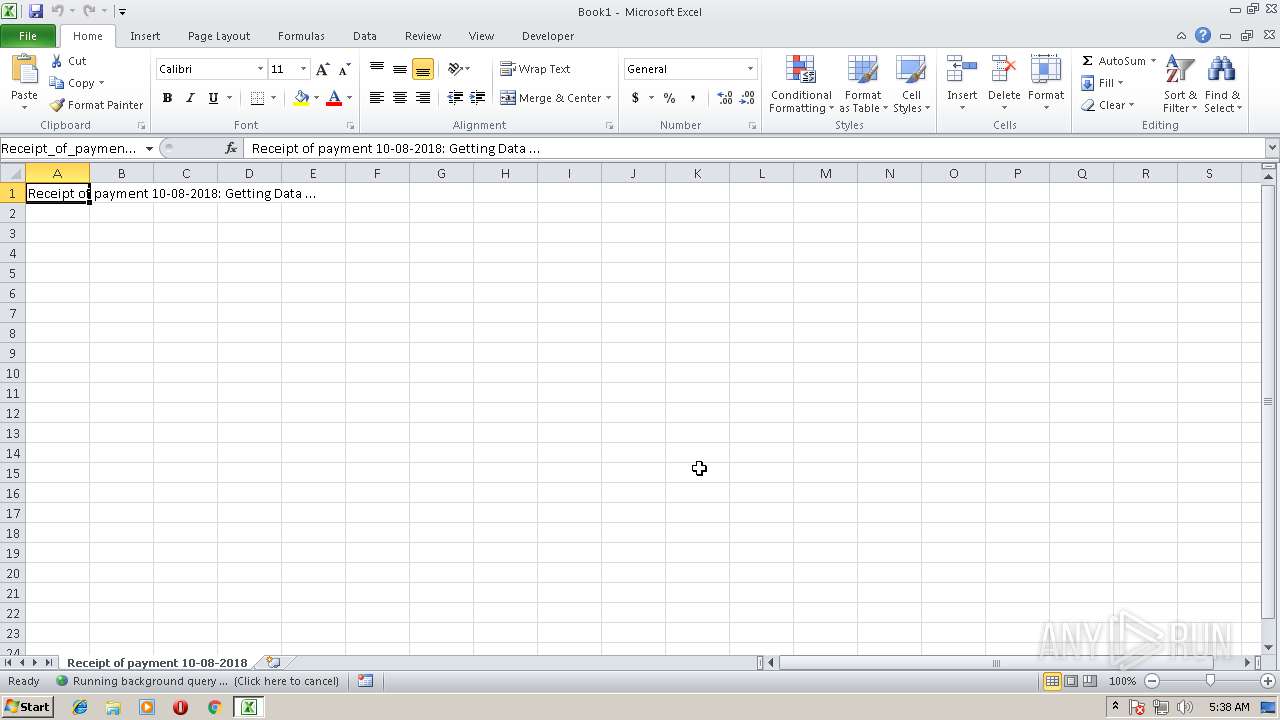Click AutoSum
The width and height of the screenshot is (1280, 720).
pos(1112,61)
